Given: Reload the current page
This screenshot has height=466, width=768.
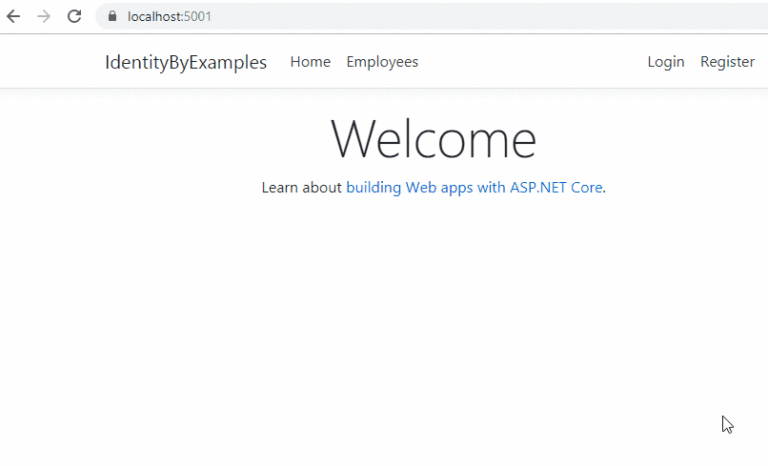Looking at the screenshot, I should 74,16.
